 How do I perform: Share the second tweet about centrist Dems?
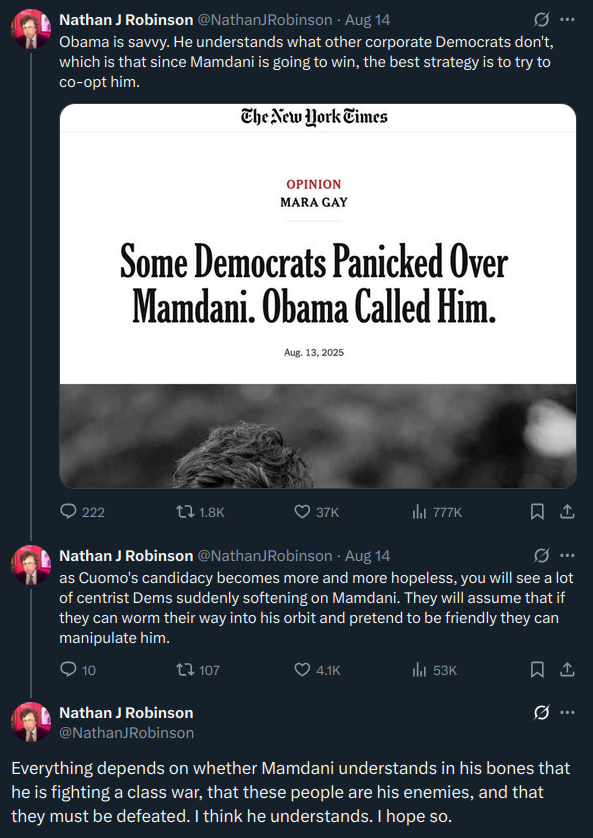click(x=567, y=670)
